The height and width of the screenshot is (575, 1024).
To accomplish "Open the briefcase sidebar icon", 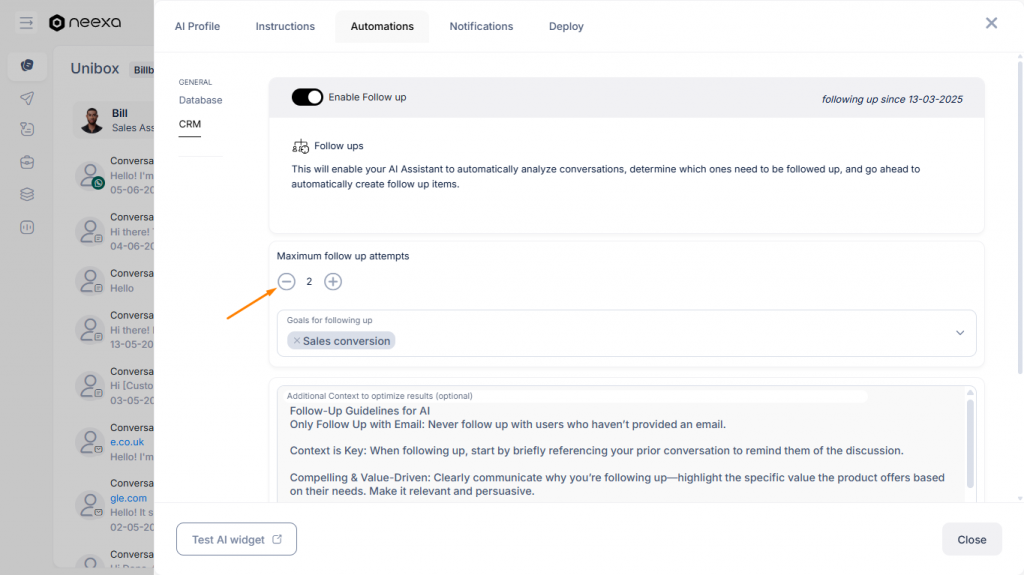I will pos(27,162).
